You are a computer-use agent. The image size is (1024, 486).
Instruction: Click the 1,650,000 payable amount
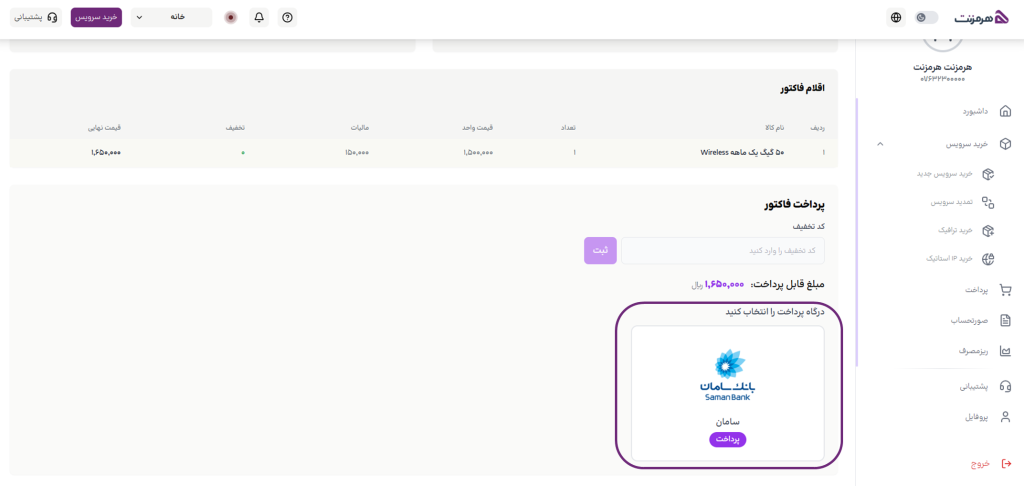pos(724,284)
